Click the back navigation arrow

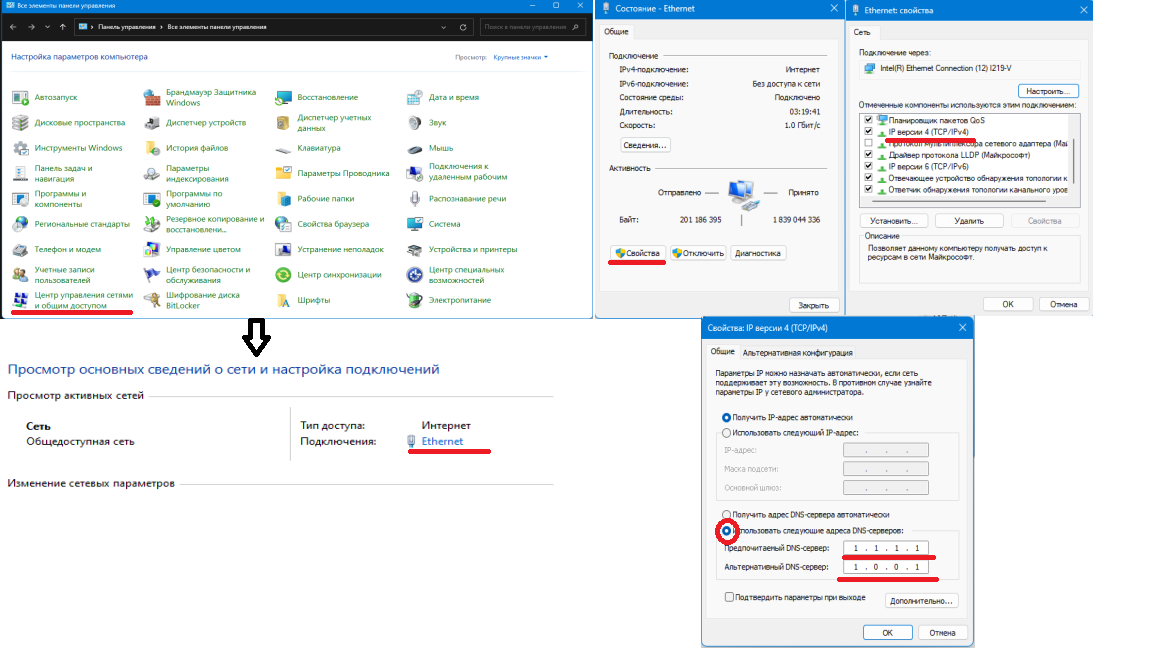coord(13,27)
